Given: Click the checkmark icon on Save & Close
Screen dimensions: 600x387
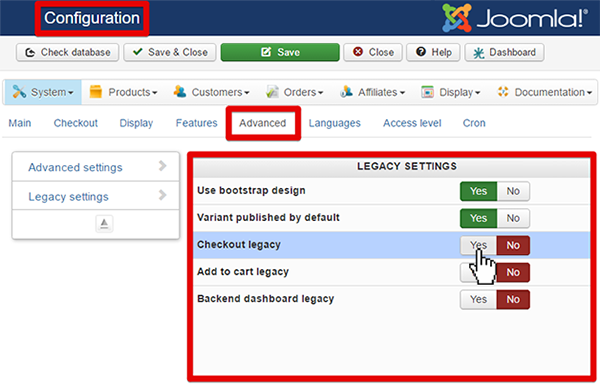Looking at the screenshot, I should [138, 52].
